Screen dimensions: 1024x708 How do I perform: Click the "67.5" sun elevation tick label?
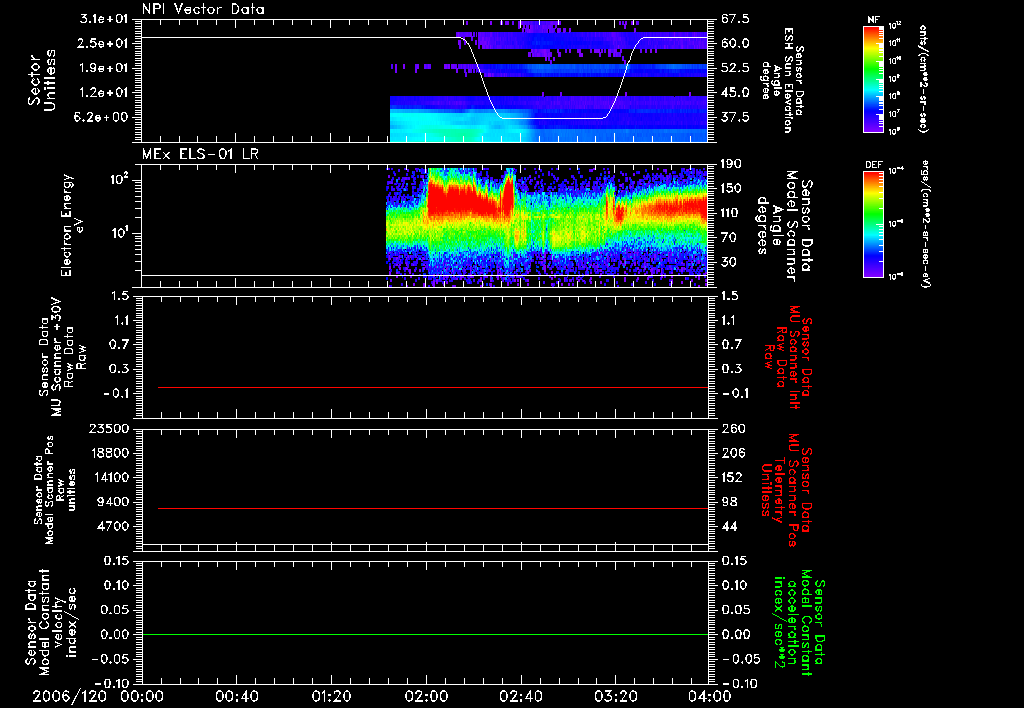[x=735, y=19]
